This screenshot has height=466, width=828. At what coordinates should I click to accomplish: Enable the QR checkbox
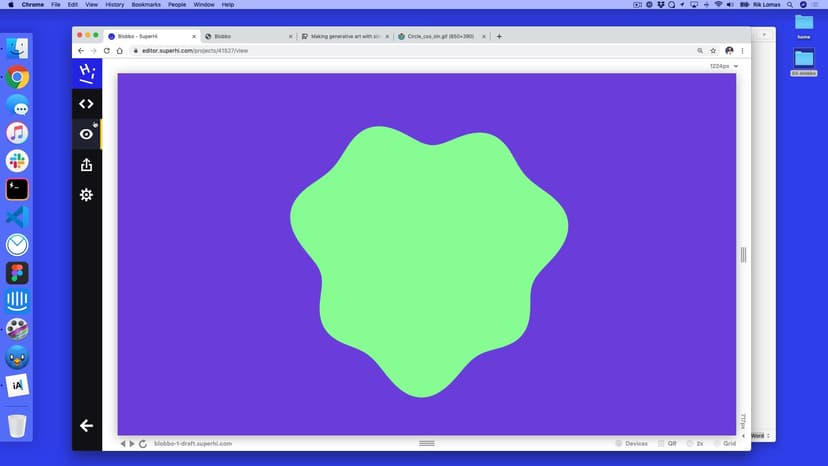pyautogui.click(x=660, y=443)
